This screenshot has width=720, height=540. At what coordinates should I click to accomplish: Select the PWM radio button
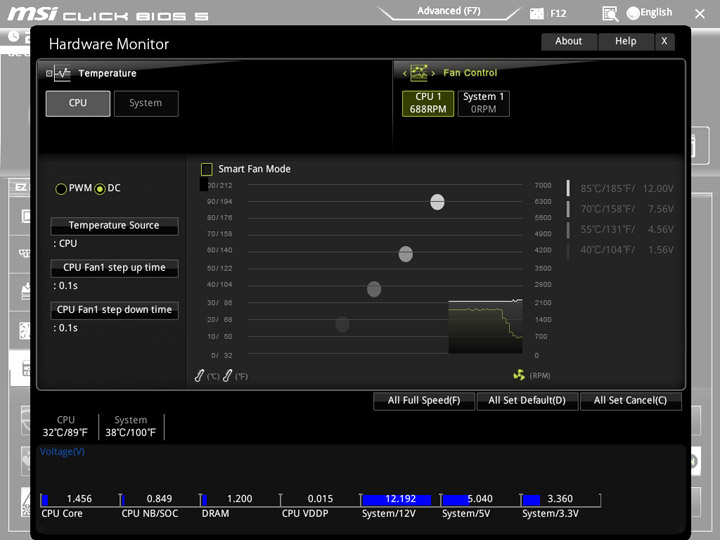61,189
